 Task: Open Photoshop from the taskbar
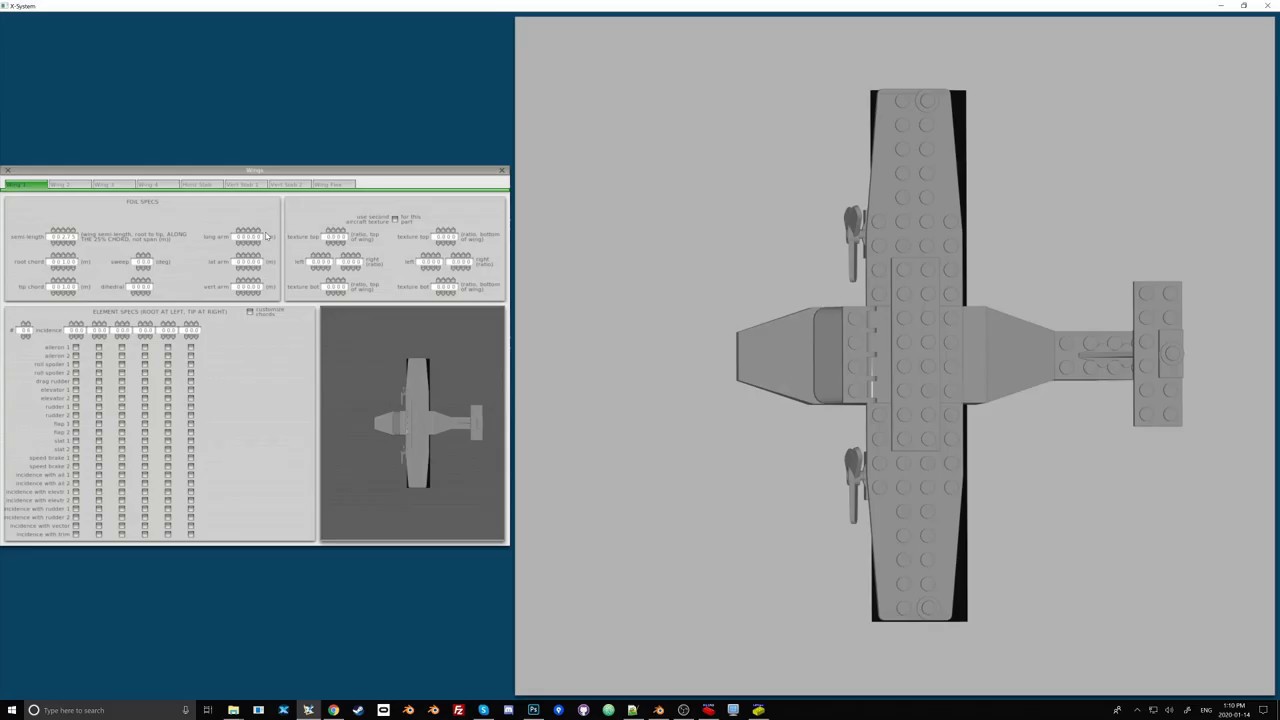(x=533, y=710)
